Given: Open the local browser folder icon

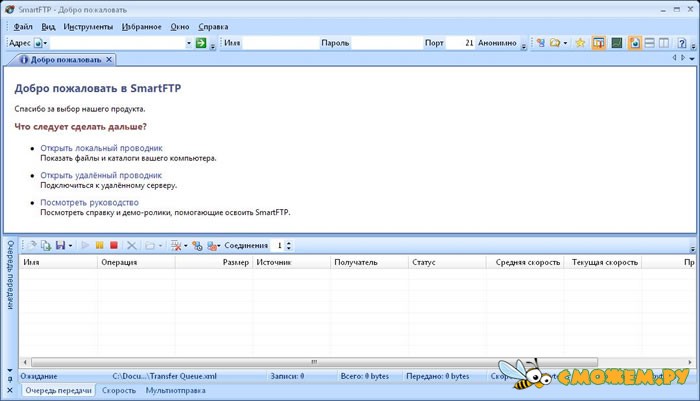Looking at the screenshot, I should tap(554, 43).
